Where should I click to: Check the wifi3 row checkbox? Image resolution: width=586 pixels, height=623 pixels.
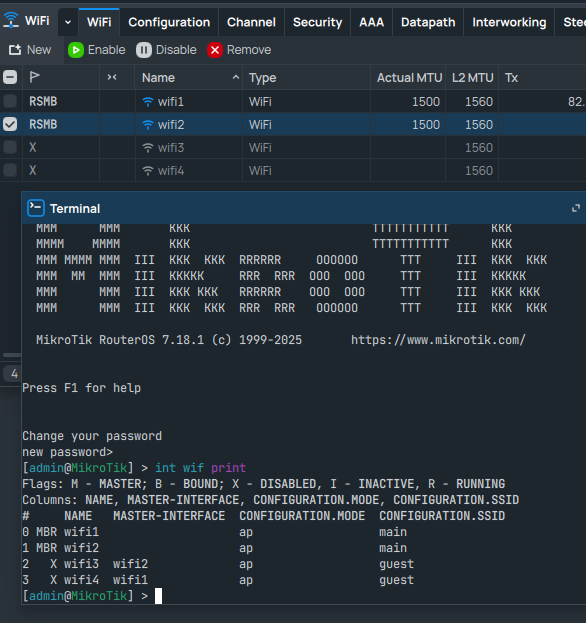pos(10,147)
